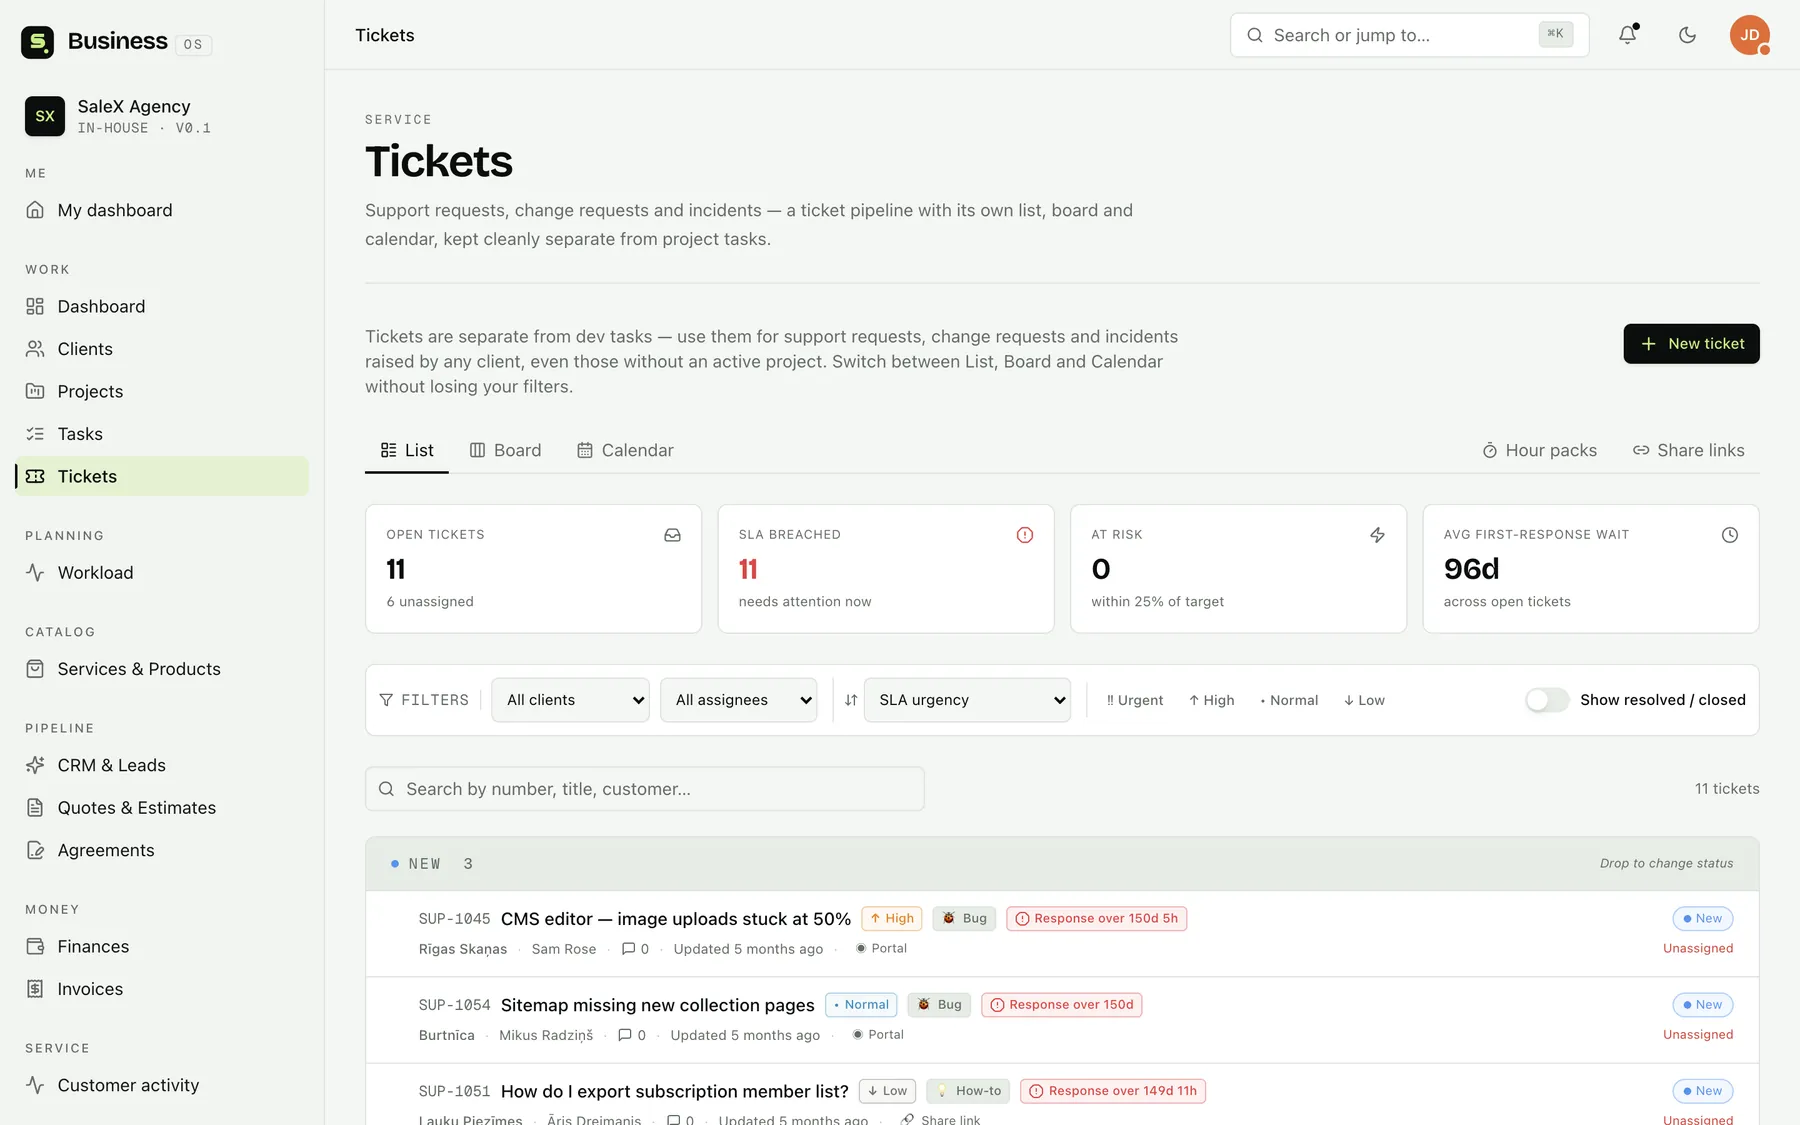
Task: Open the Share links page
Action: [x=1688, y=450]
